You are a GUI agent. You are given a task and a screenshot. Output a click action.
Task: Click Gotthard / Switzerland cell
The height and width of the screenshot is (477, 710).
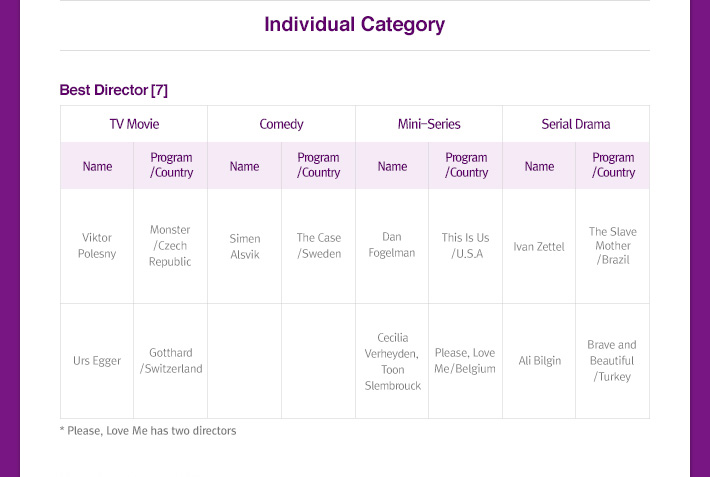coord(170,361)
